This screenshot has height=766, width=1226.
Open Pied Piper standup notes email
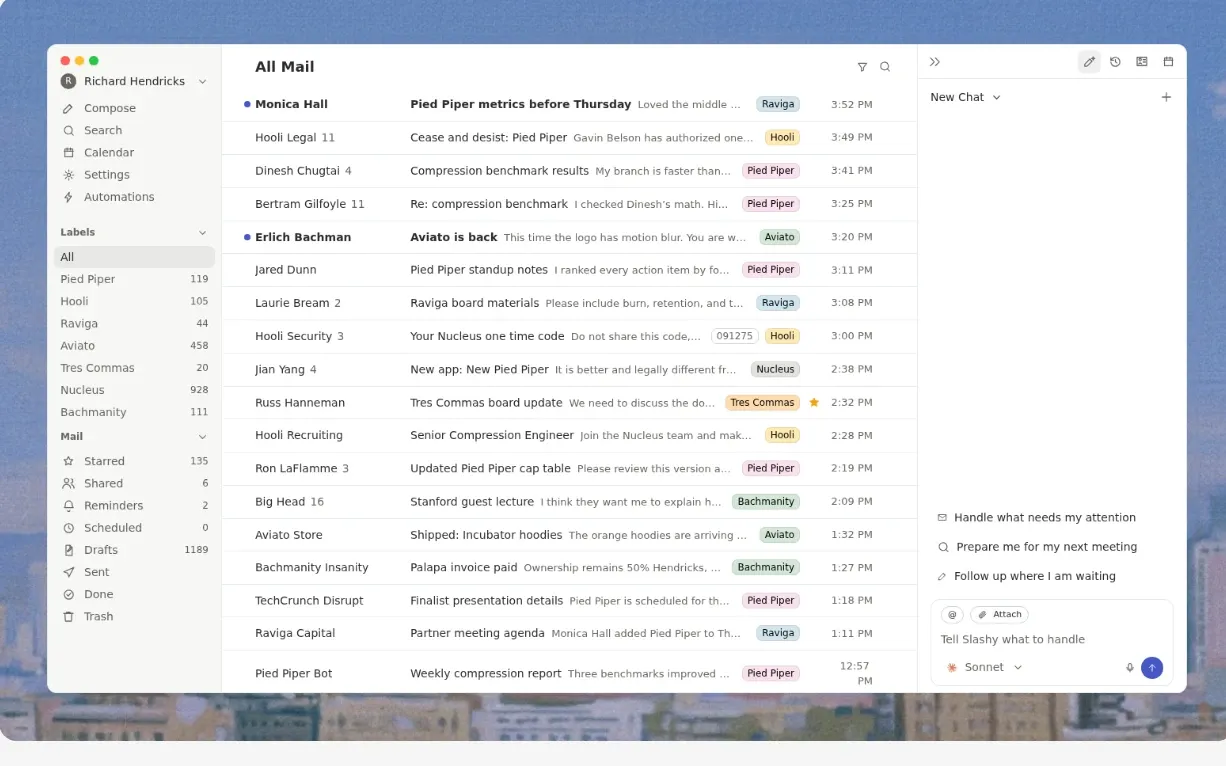(569, 270)
